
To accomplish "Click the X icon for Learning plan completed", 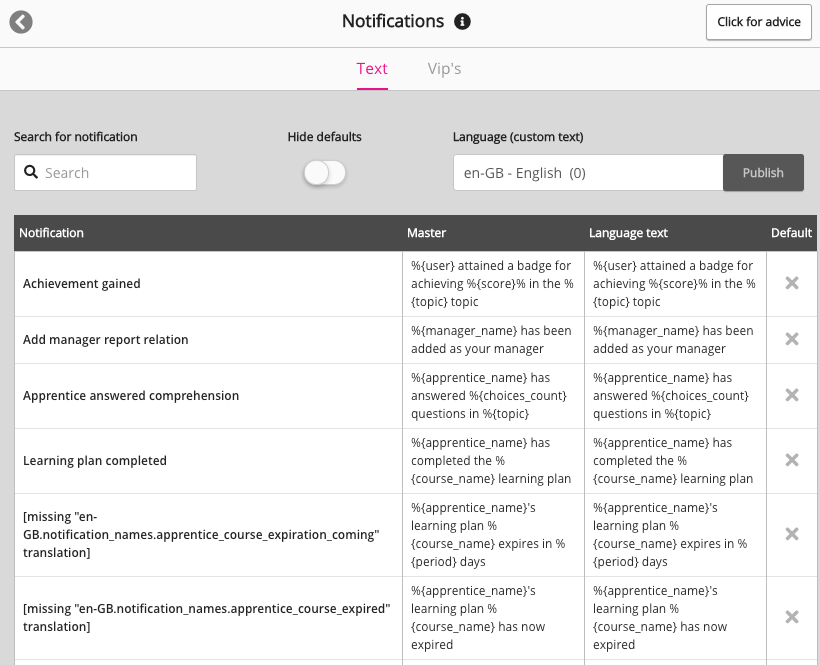I will [x=792, y=461].
